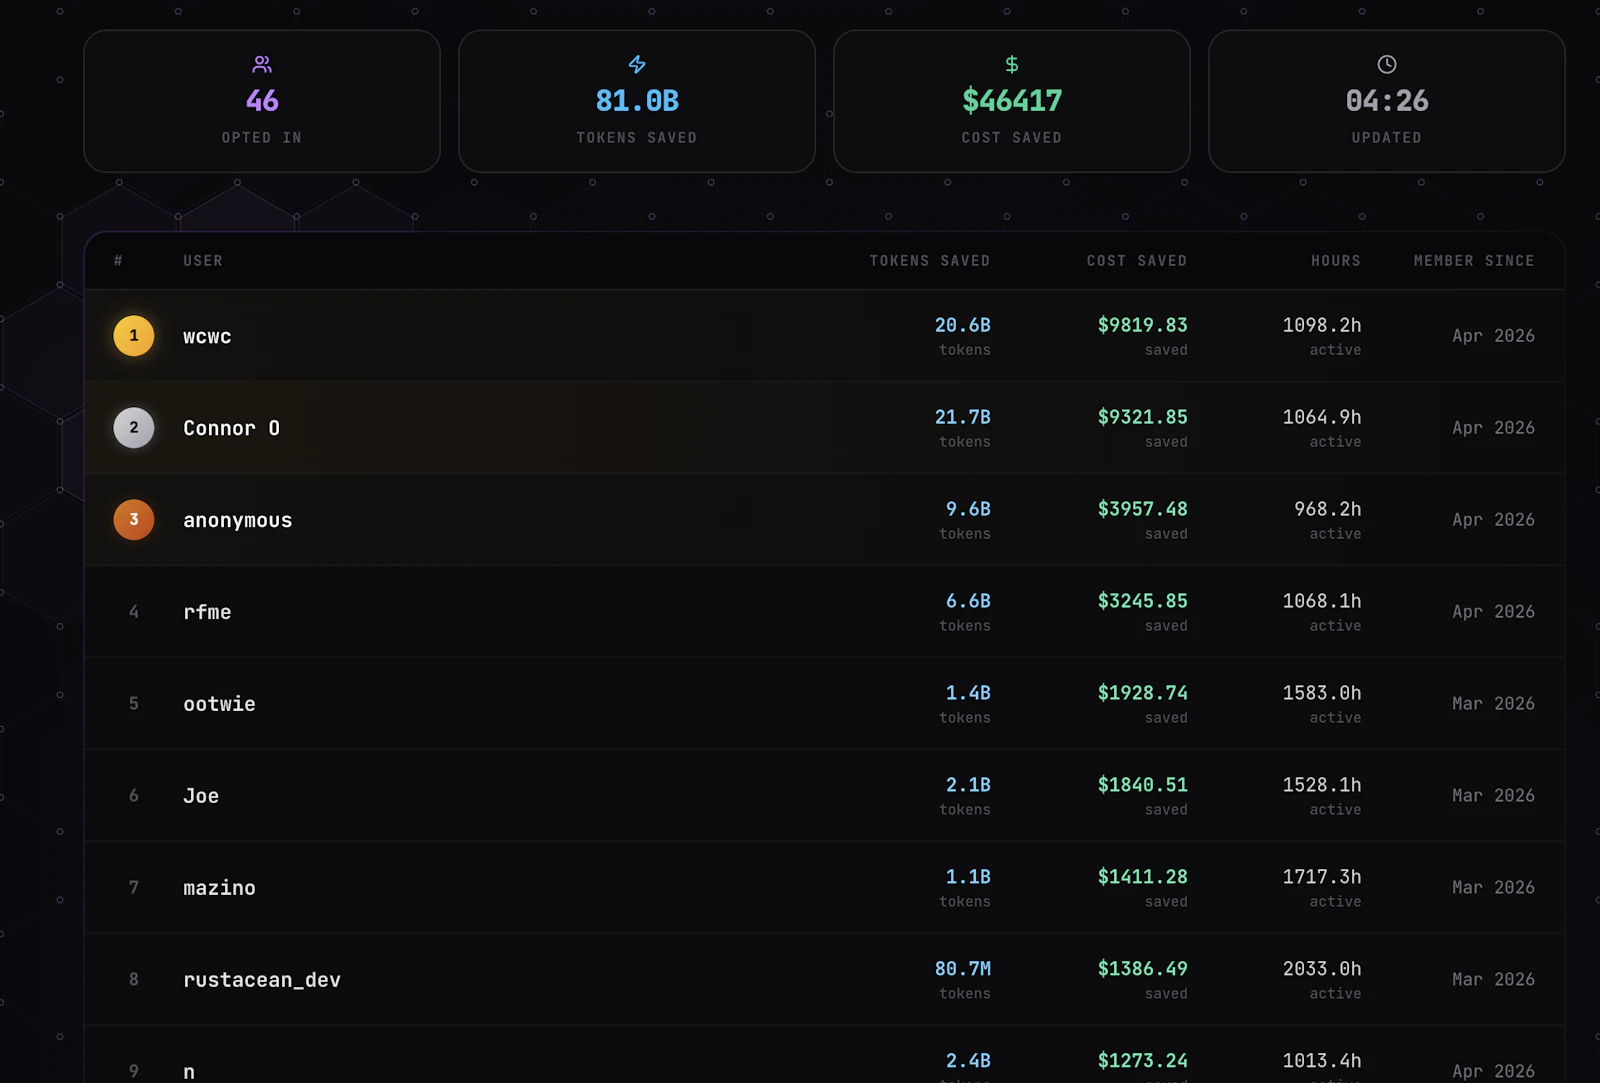
Task: Click the bronze rank 3 medal
Action: 134,520
